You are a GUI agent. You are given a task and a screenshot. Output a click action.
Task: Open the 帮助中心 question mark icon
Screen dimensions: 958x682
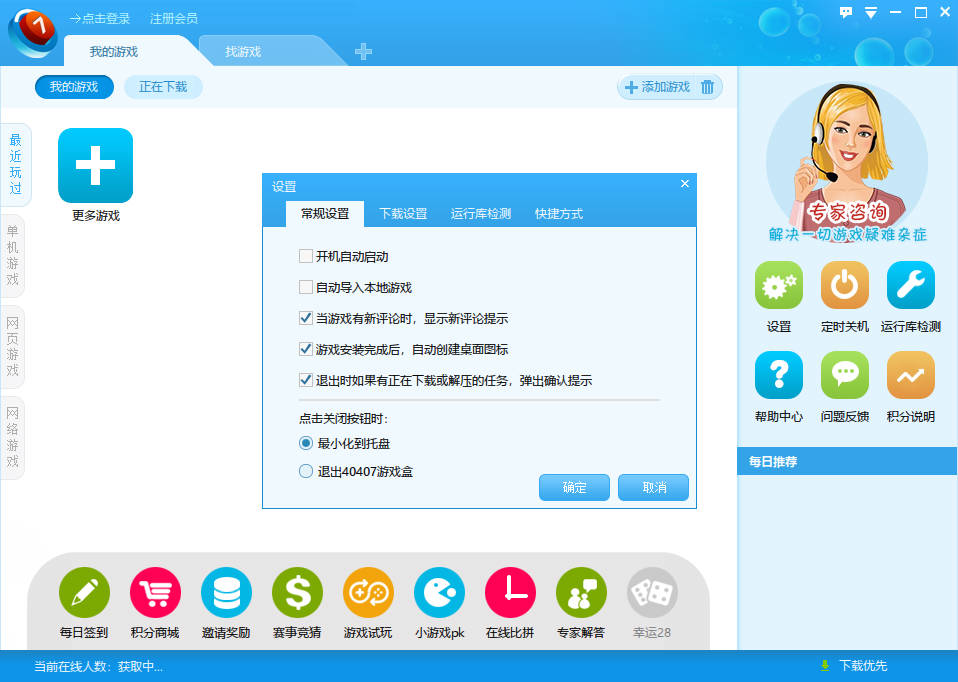click(x=778, y=375)
